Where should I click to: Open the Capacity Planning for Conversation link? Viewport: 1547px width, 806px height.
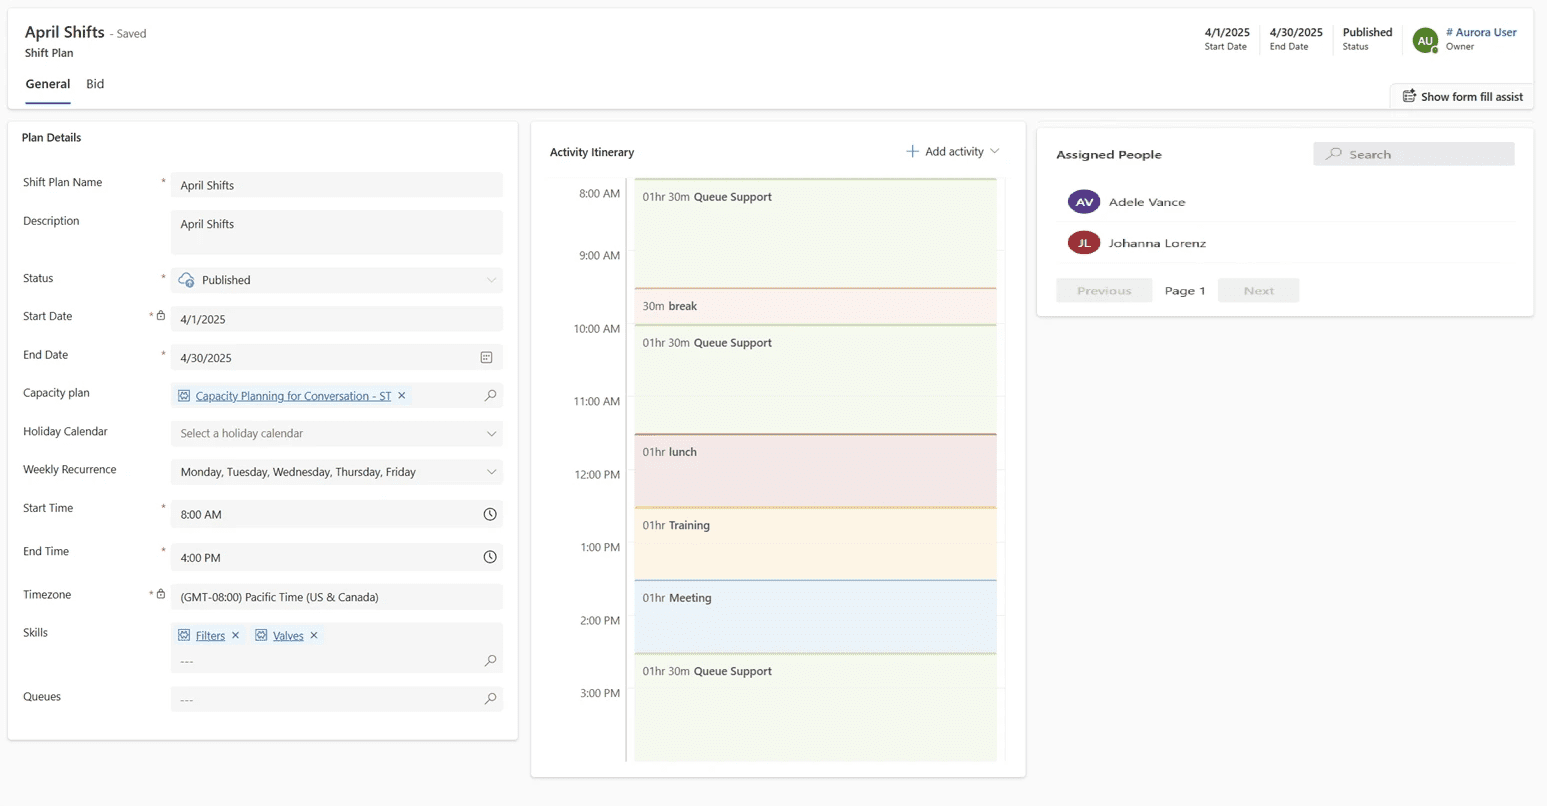293,396
